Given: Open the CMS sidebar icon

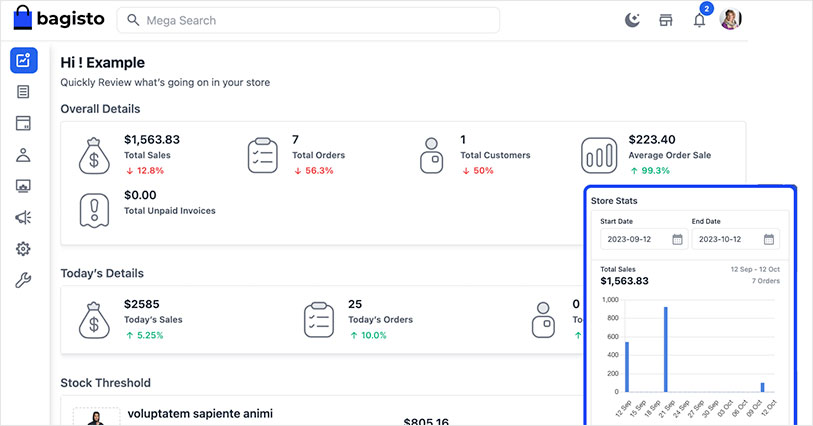Looking at the screenshot, I should coord(24,186).
